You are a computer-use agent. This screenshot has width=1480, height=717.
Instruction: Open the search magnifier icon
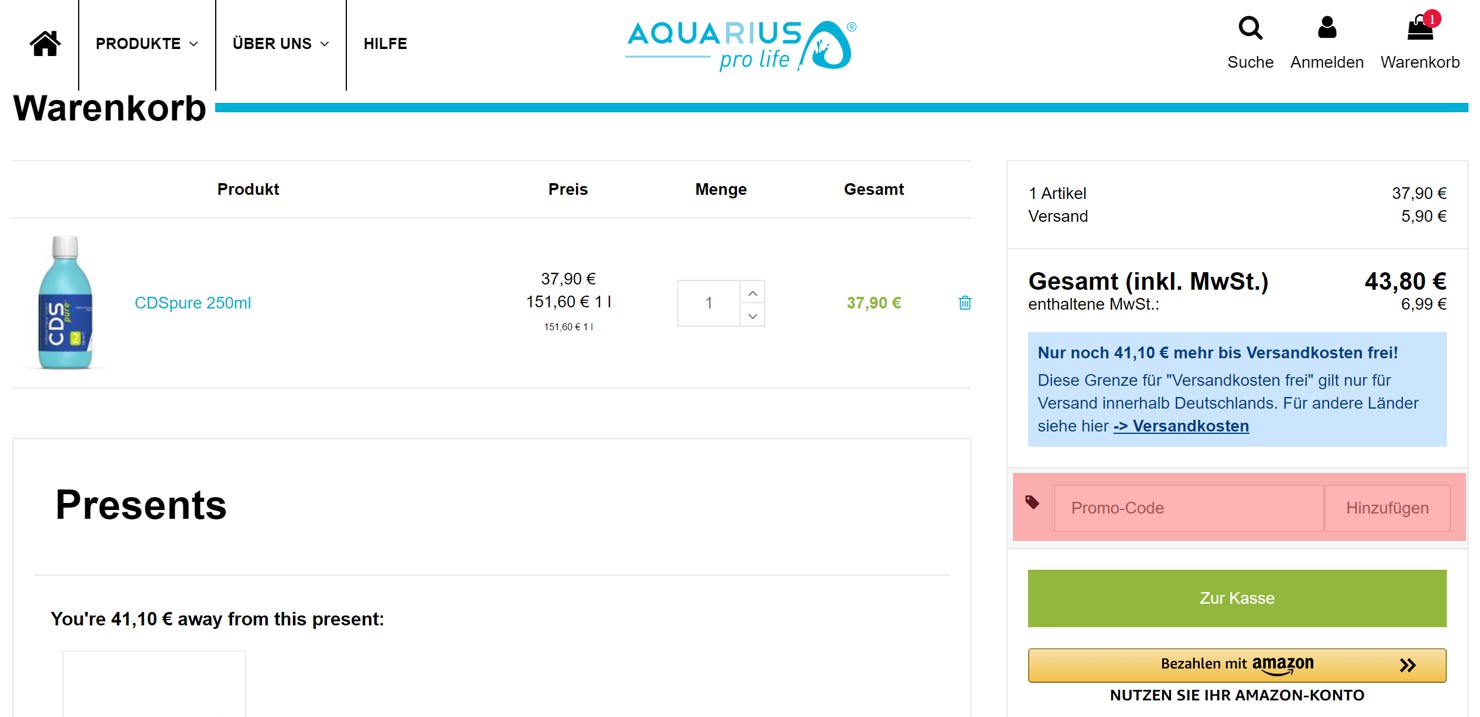click(x=1250, y=28)
